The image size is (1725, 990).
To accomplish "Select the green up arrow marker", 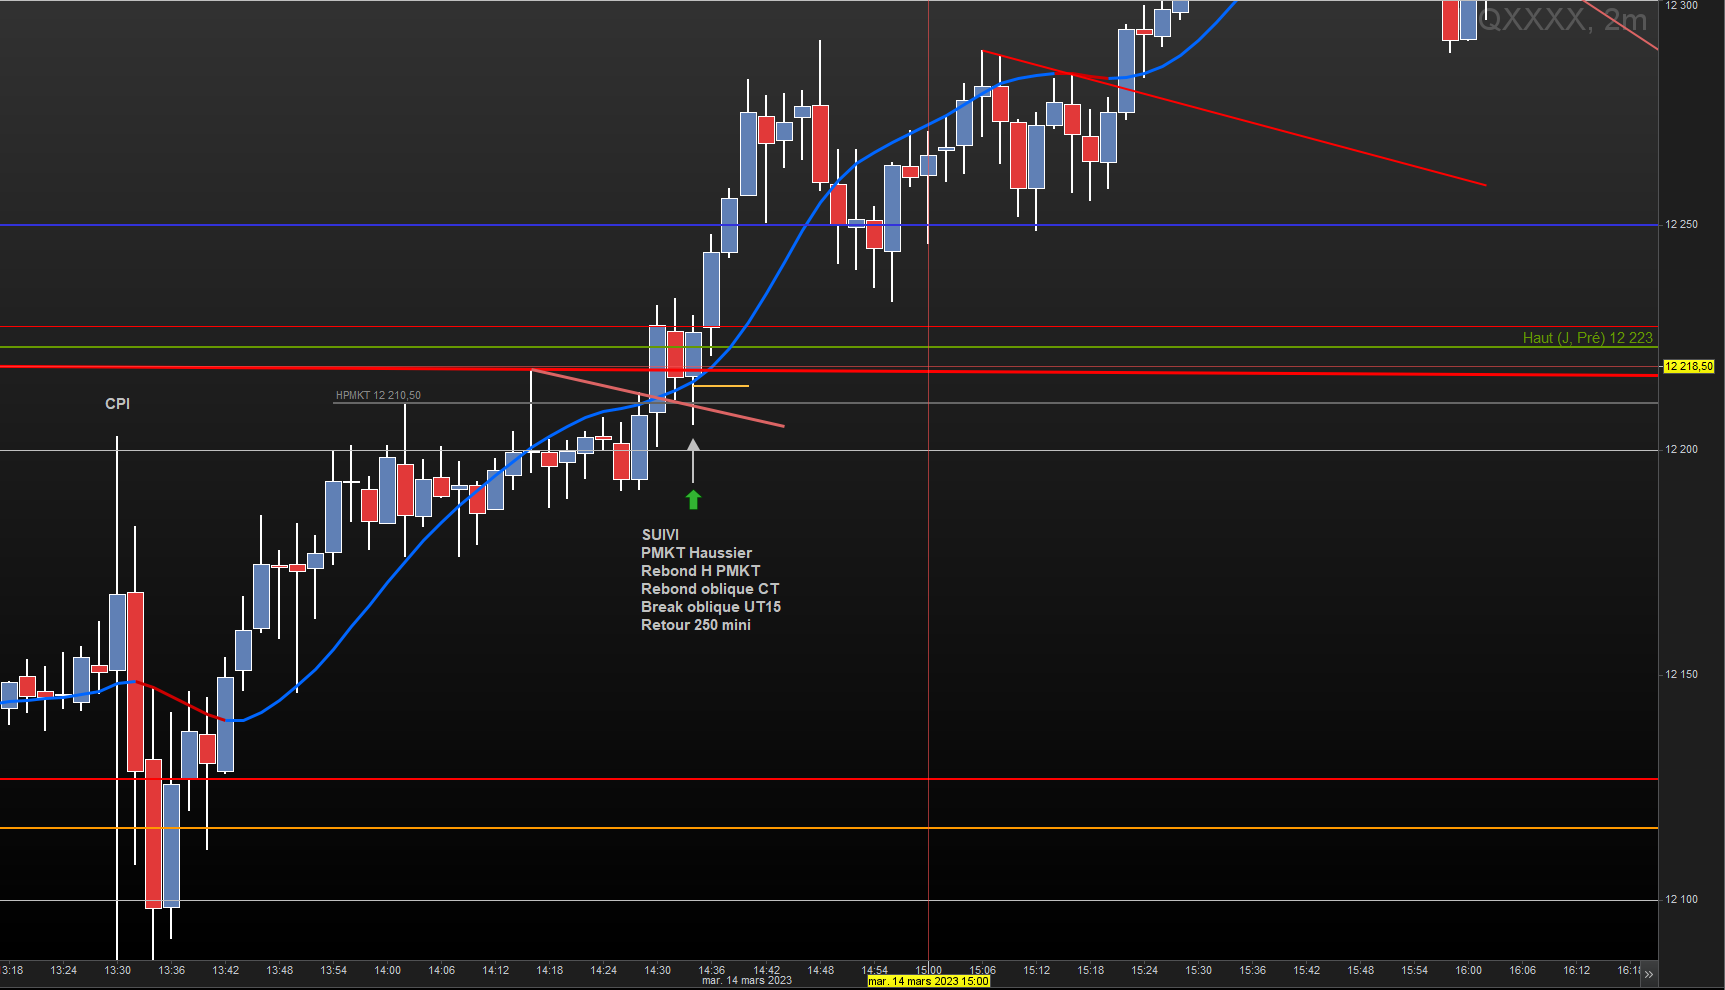I will (693, 499).
